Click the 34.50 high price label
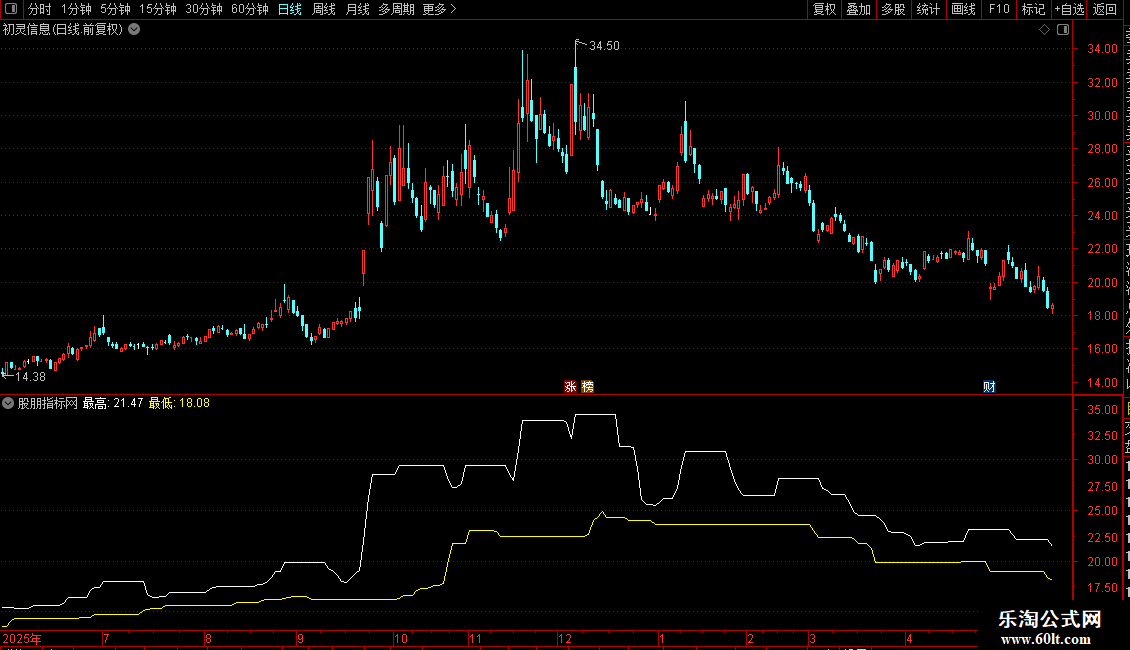The image size is (1130, 650). tap(604, 46)
